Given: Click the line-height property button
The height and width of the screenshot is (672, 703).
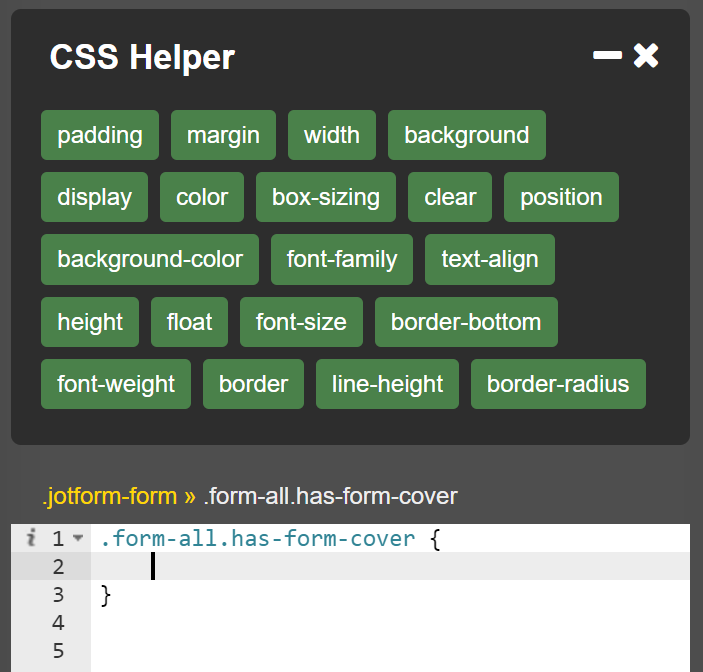Looking at the screenshot, I should (x=387, y=384).
